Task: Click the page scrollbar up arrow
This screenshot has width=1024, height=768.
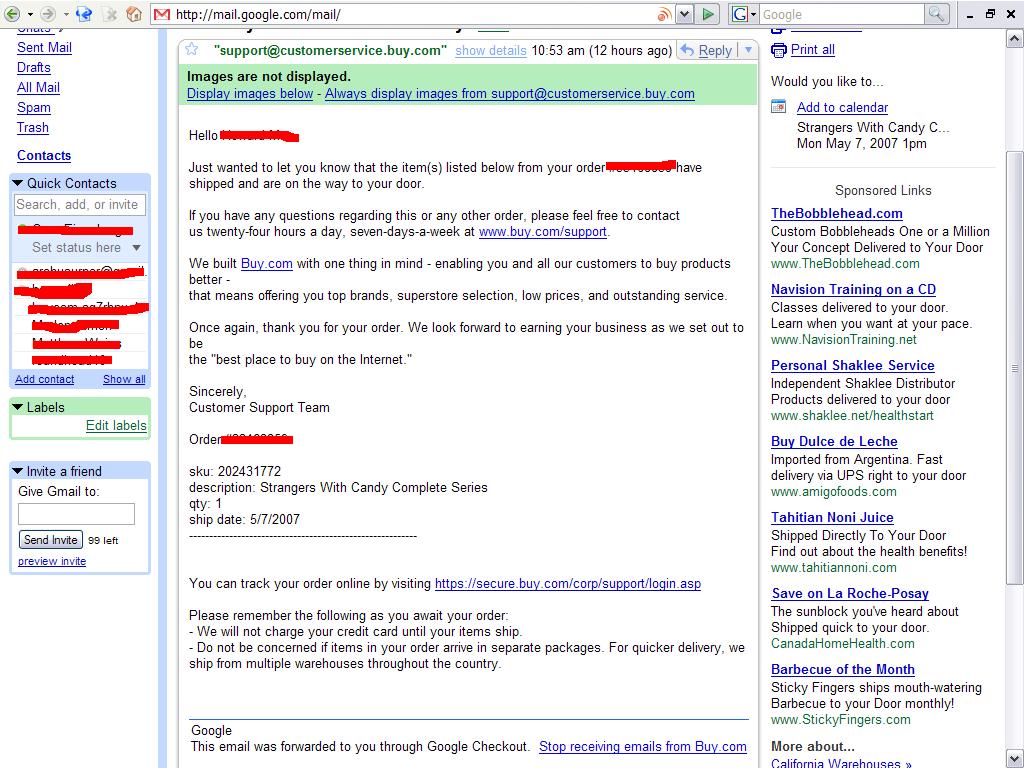Action: pos(1014,39)
